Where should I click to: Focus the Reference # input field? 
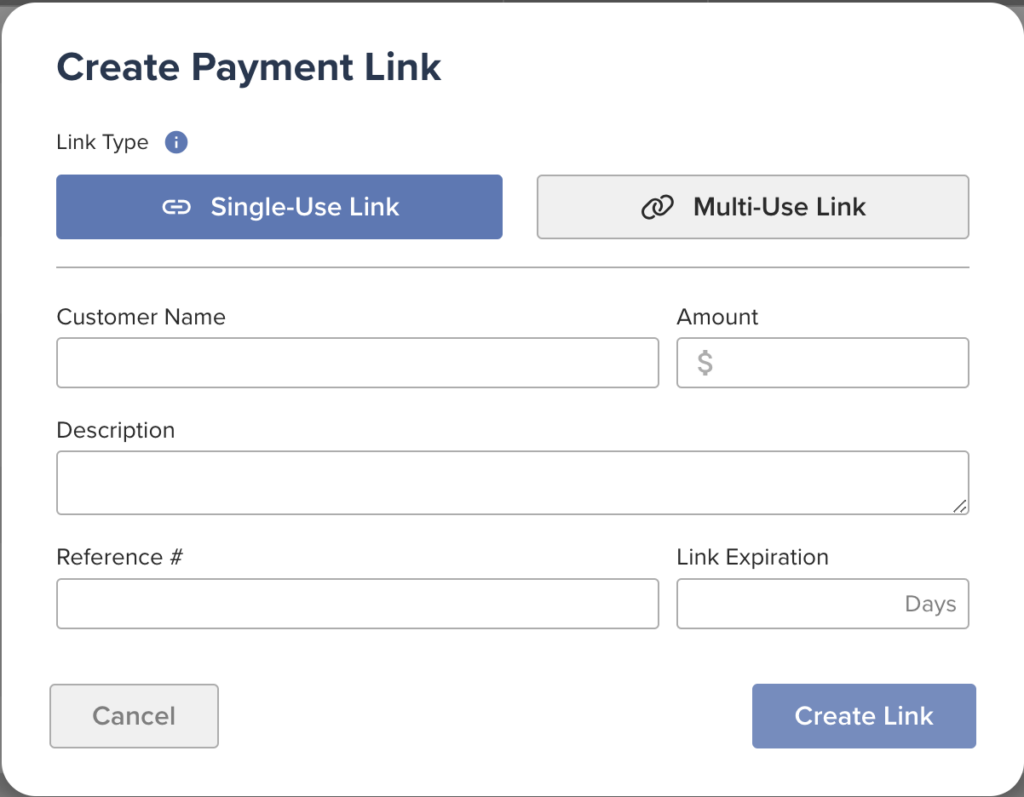point(357,603)
